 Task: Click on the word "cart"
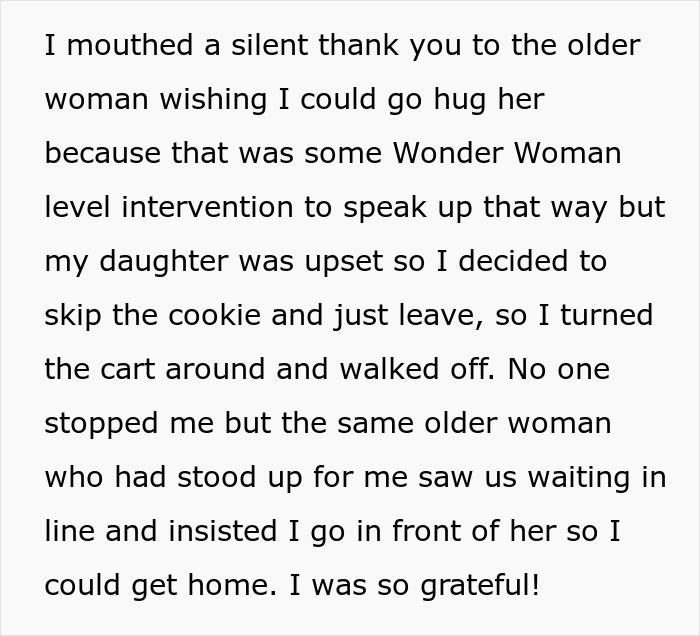pos(127,370)
